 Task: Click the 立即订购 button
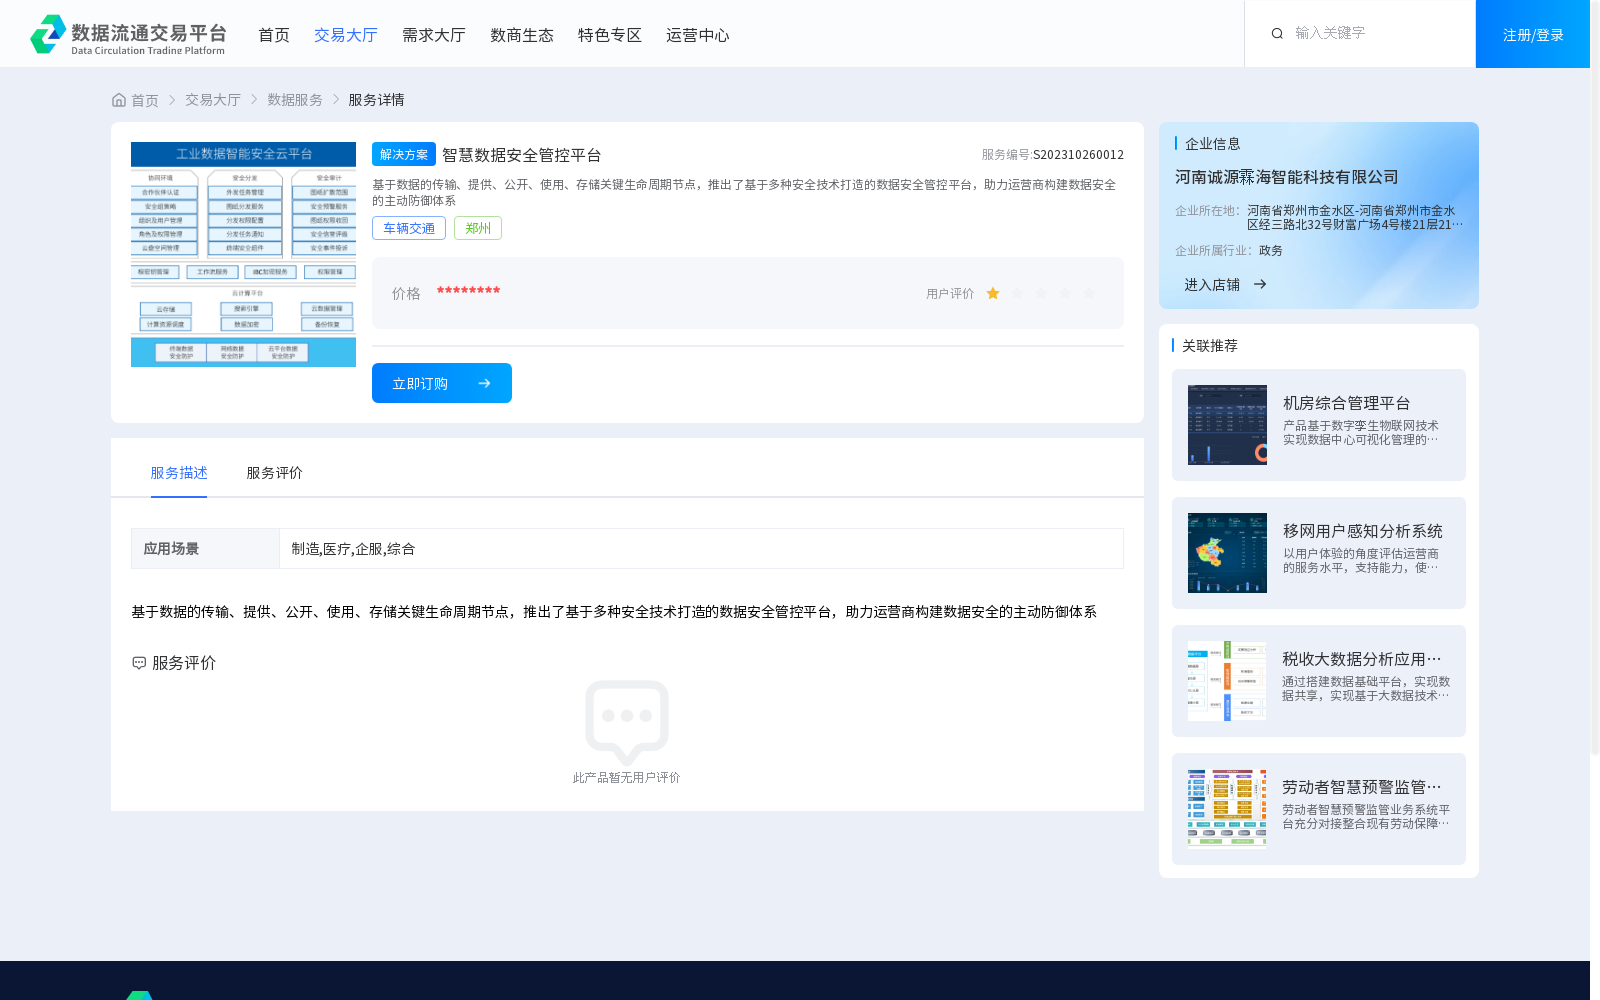[x=442, y=383]
